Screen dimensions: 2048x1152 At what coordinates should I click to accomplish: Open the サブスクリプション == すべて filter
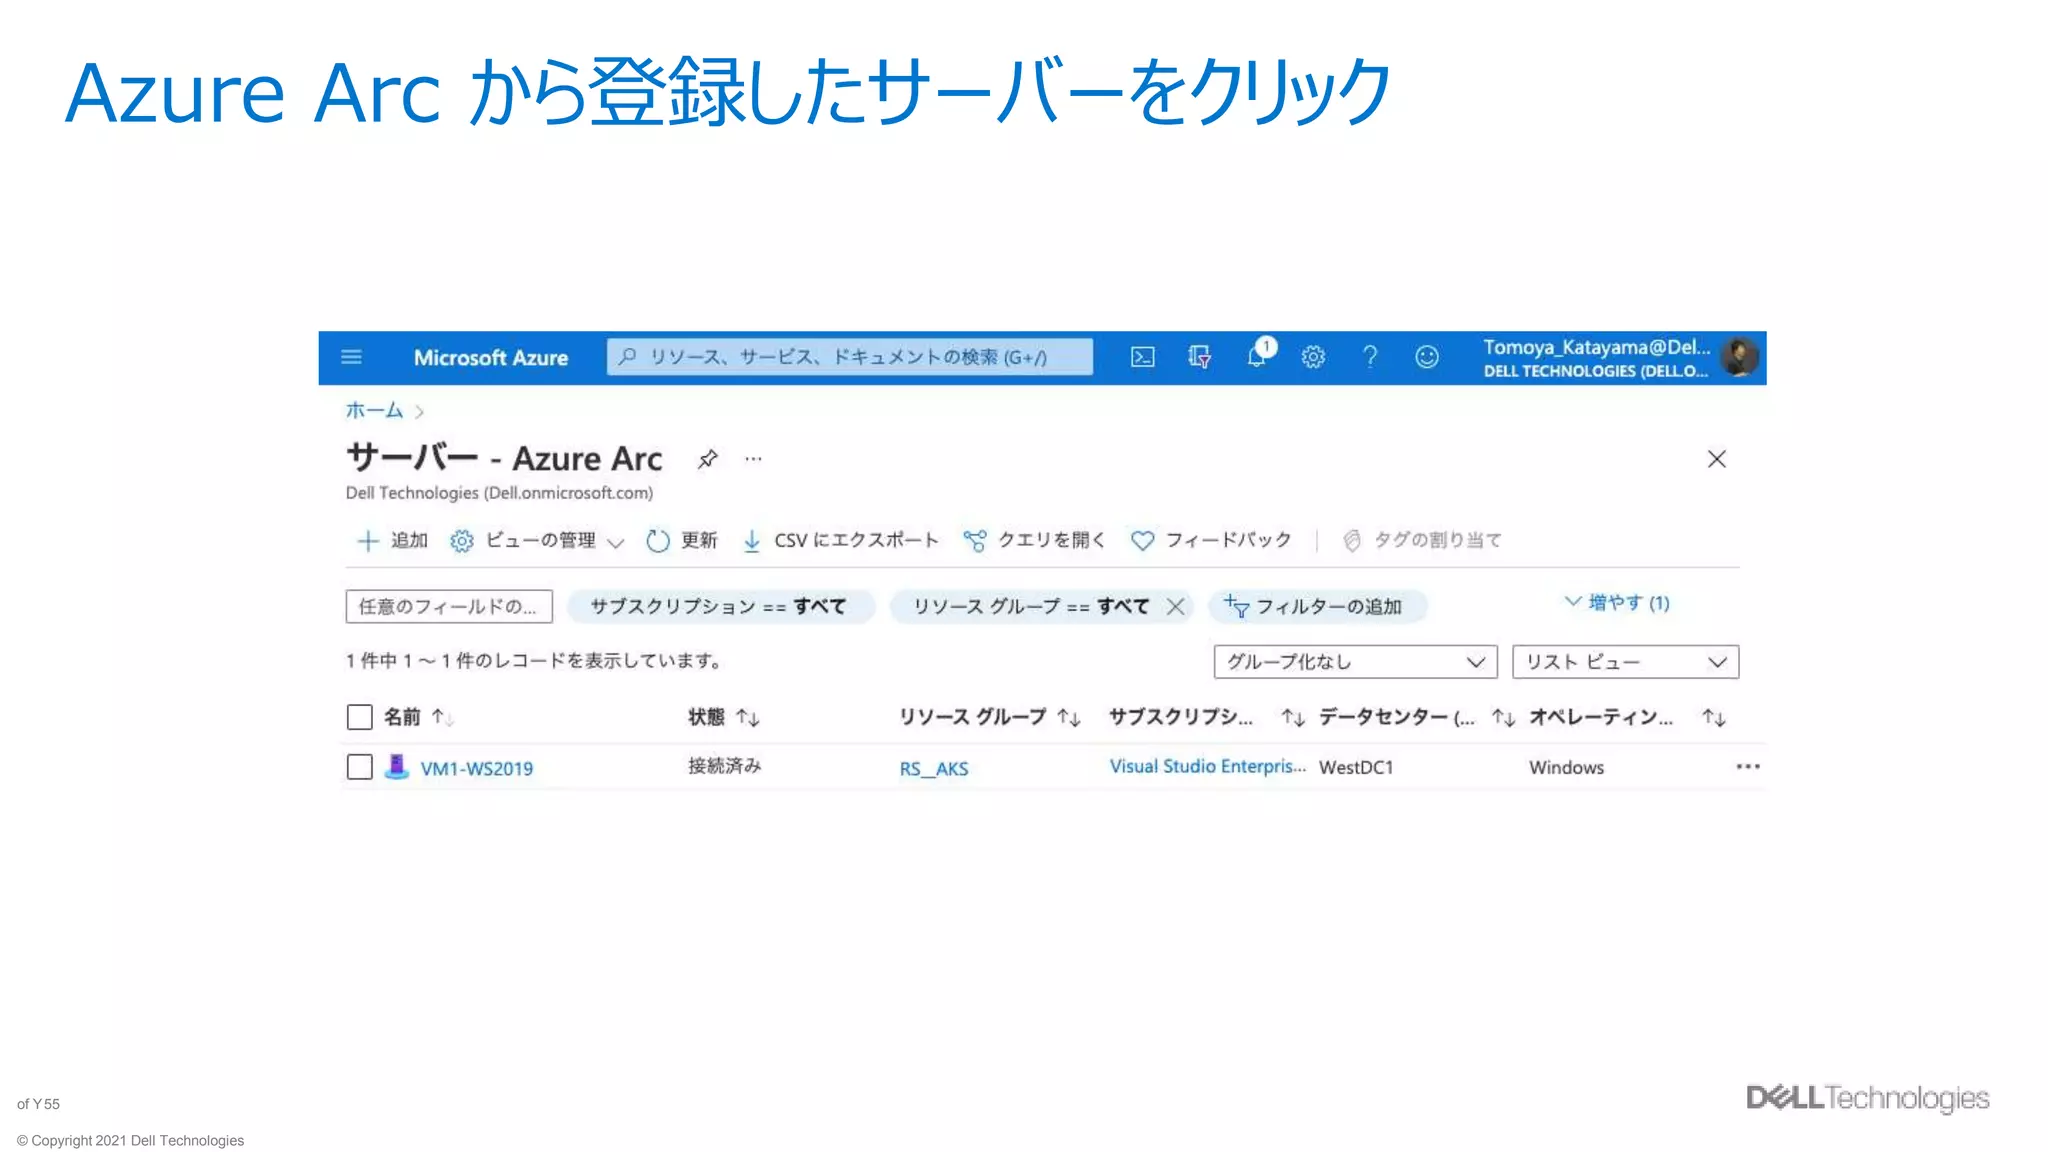[719, 607]
